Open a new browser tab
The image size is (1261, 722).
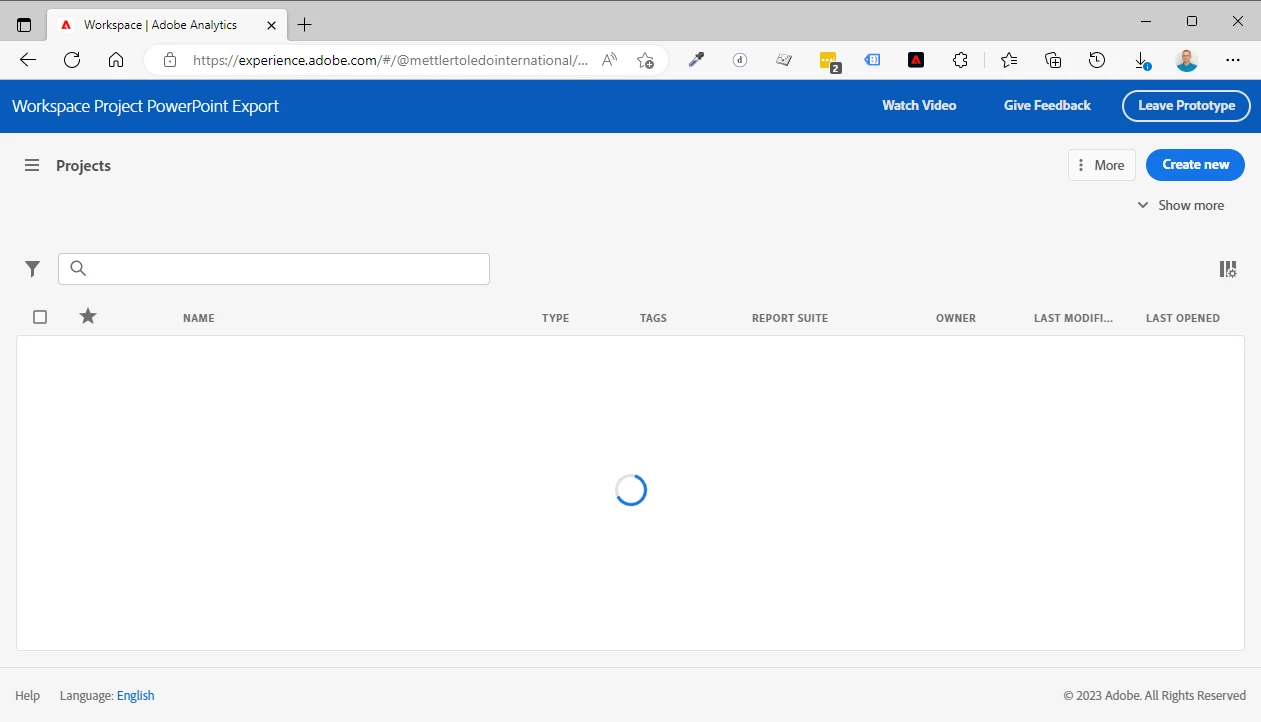[x=305, y=25]
